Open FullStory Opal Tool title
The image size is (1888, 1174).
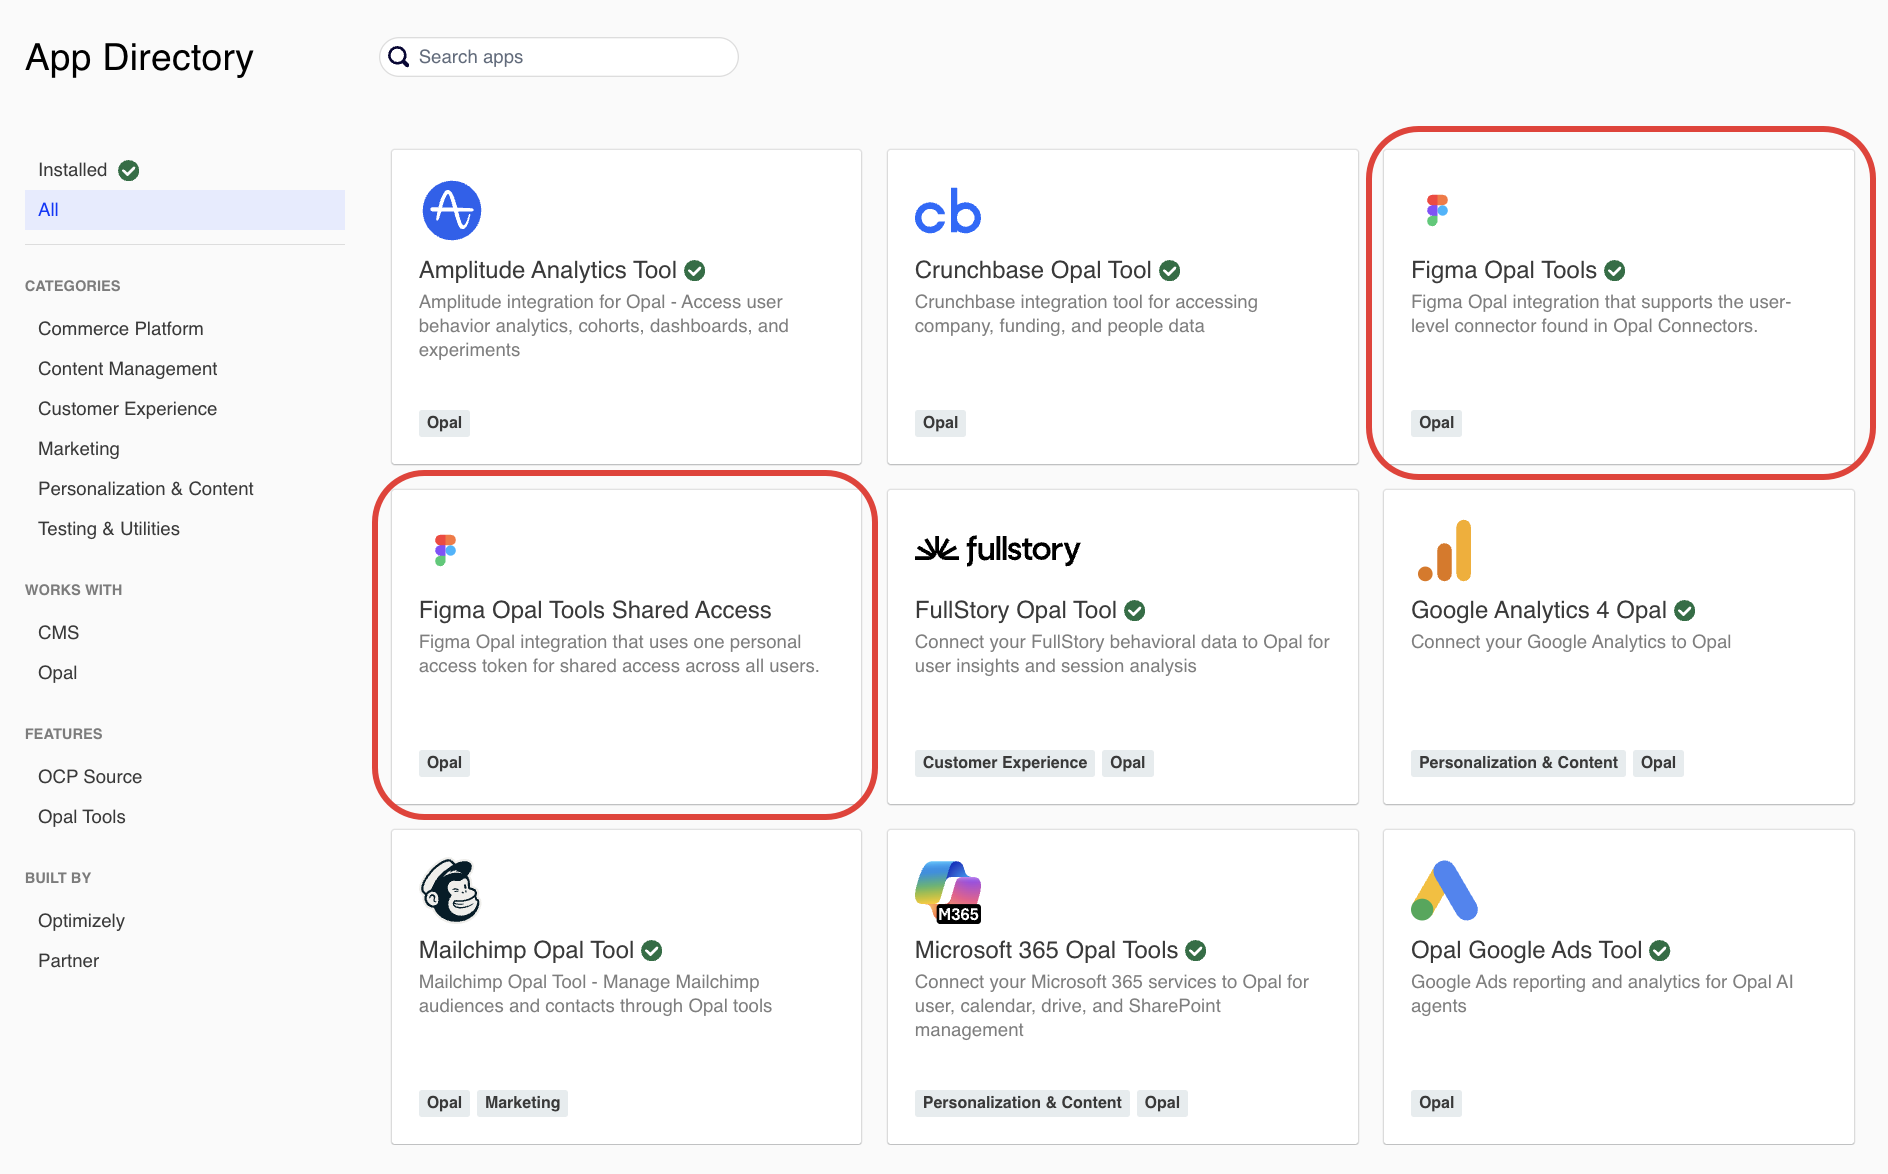[1016, 610]
